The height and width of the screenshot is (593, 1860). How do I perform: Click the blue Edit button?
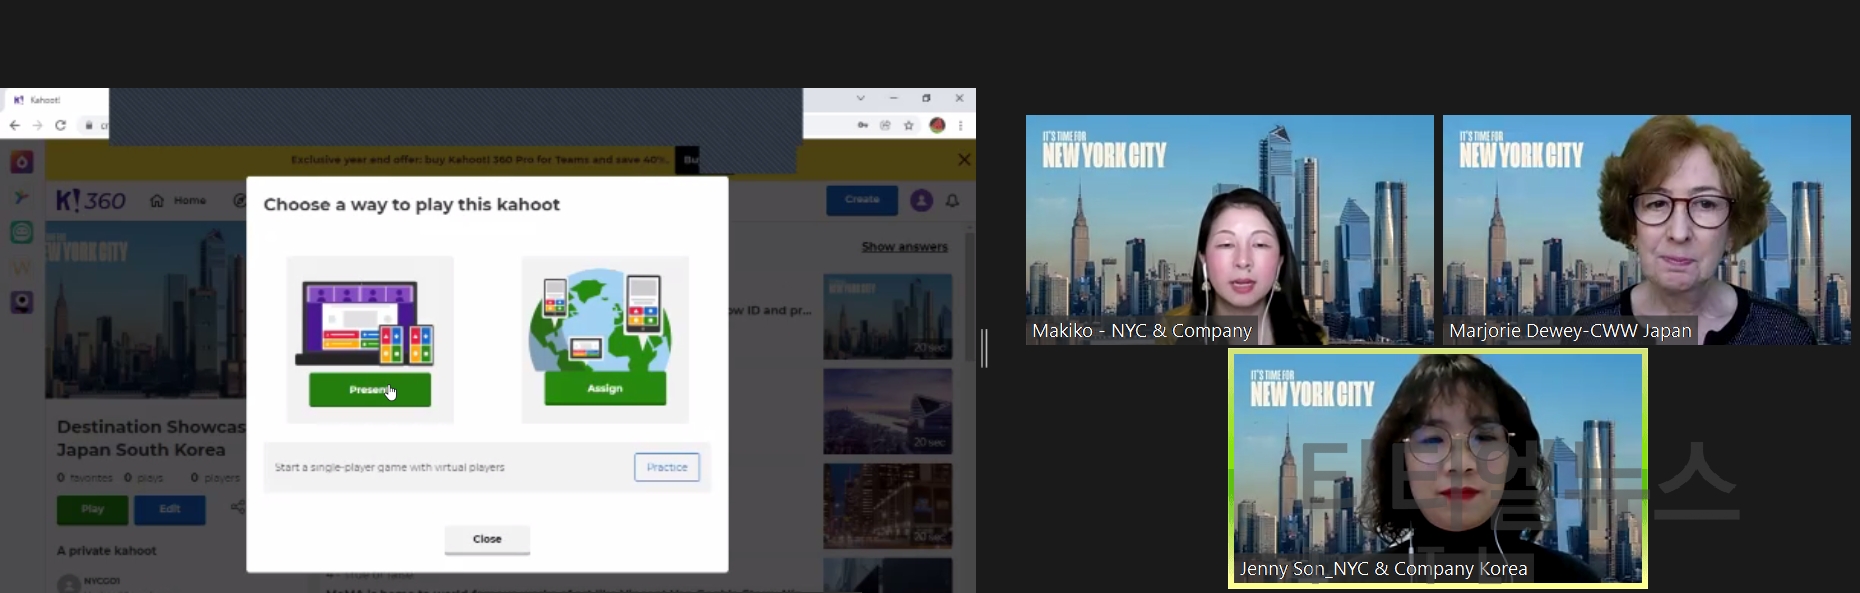(170, 509)
